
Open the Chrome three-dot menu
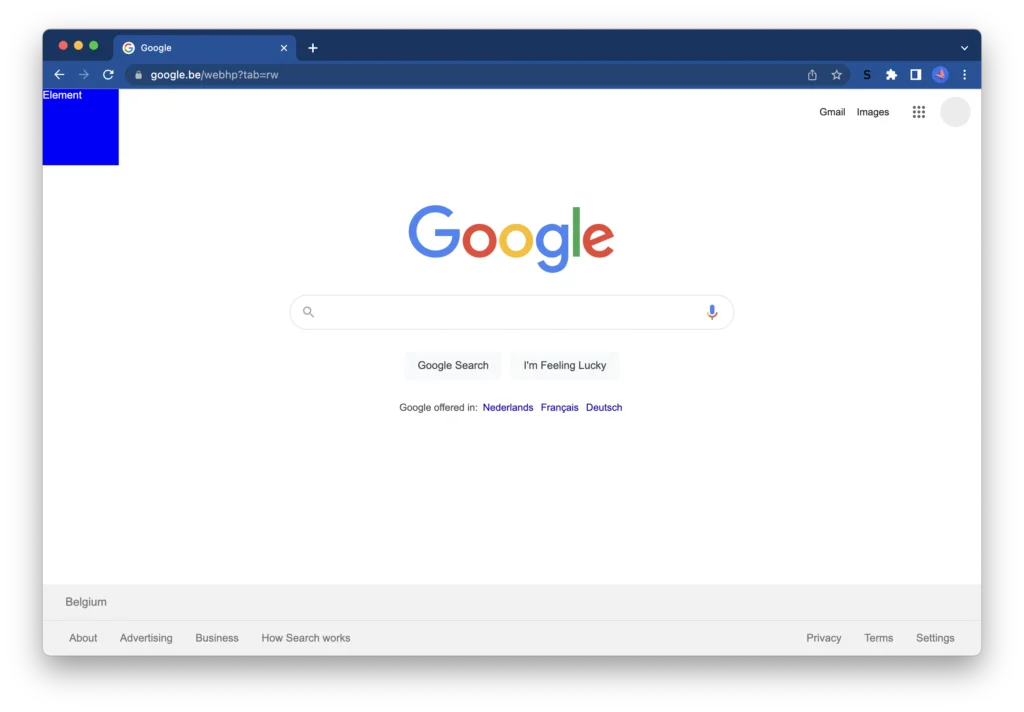click(x=965, y=74)
